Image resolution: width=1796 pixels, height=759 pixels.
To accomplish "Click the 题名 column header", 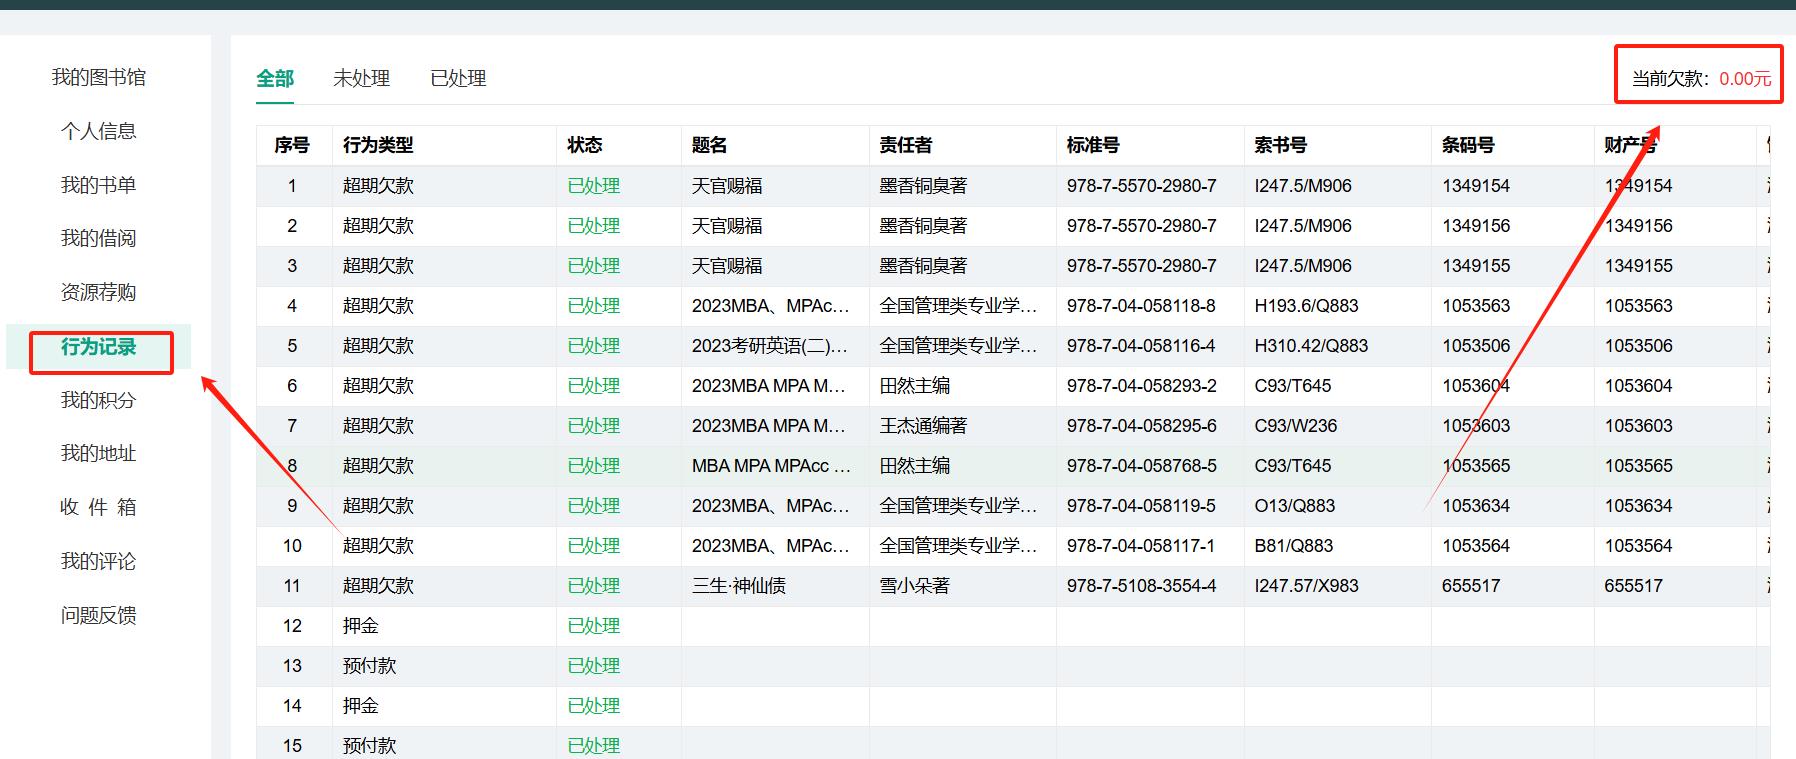I will point(709,145).
